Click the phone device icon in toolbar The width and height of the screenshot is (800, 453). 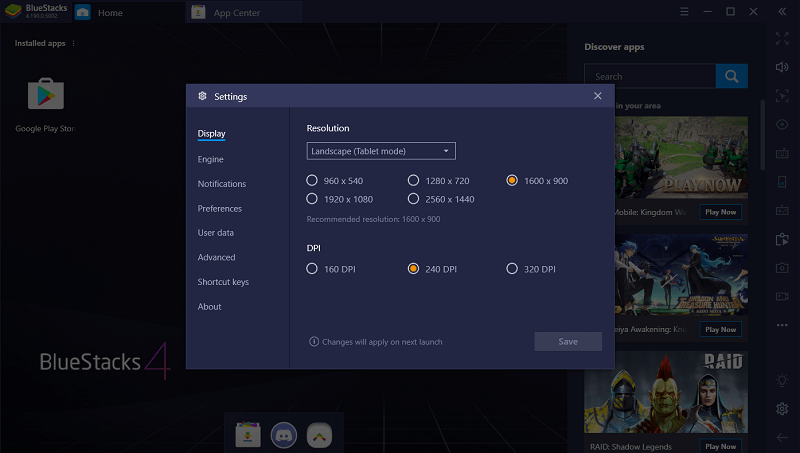(x=782, y=182)
